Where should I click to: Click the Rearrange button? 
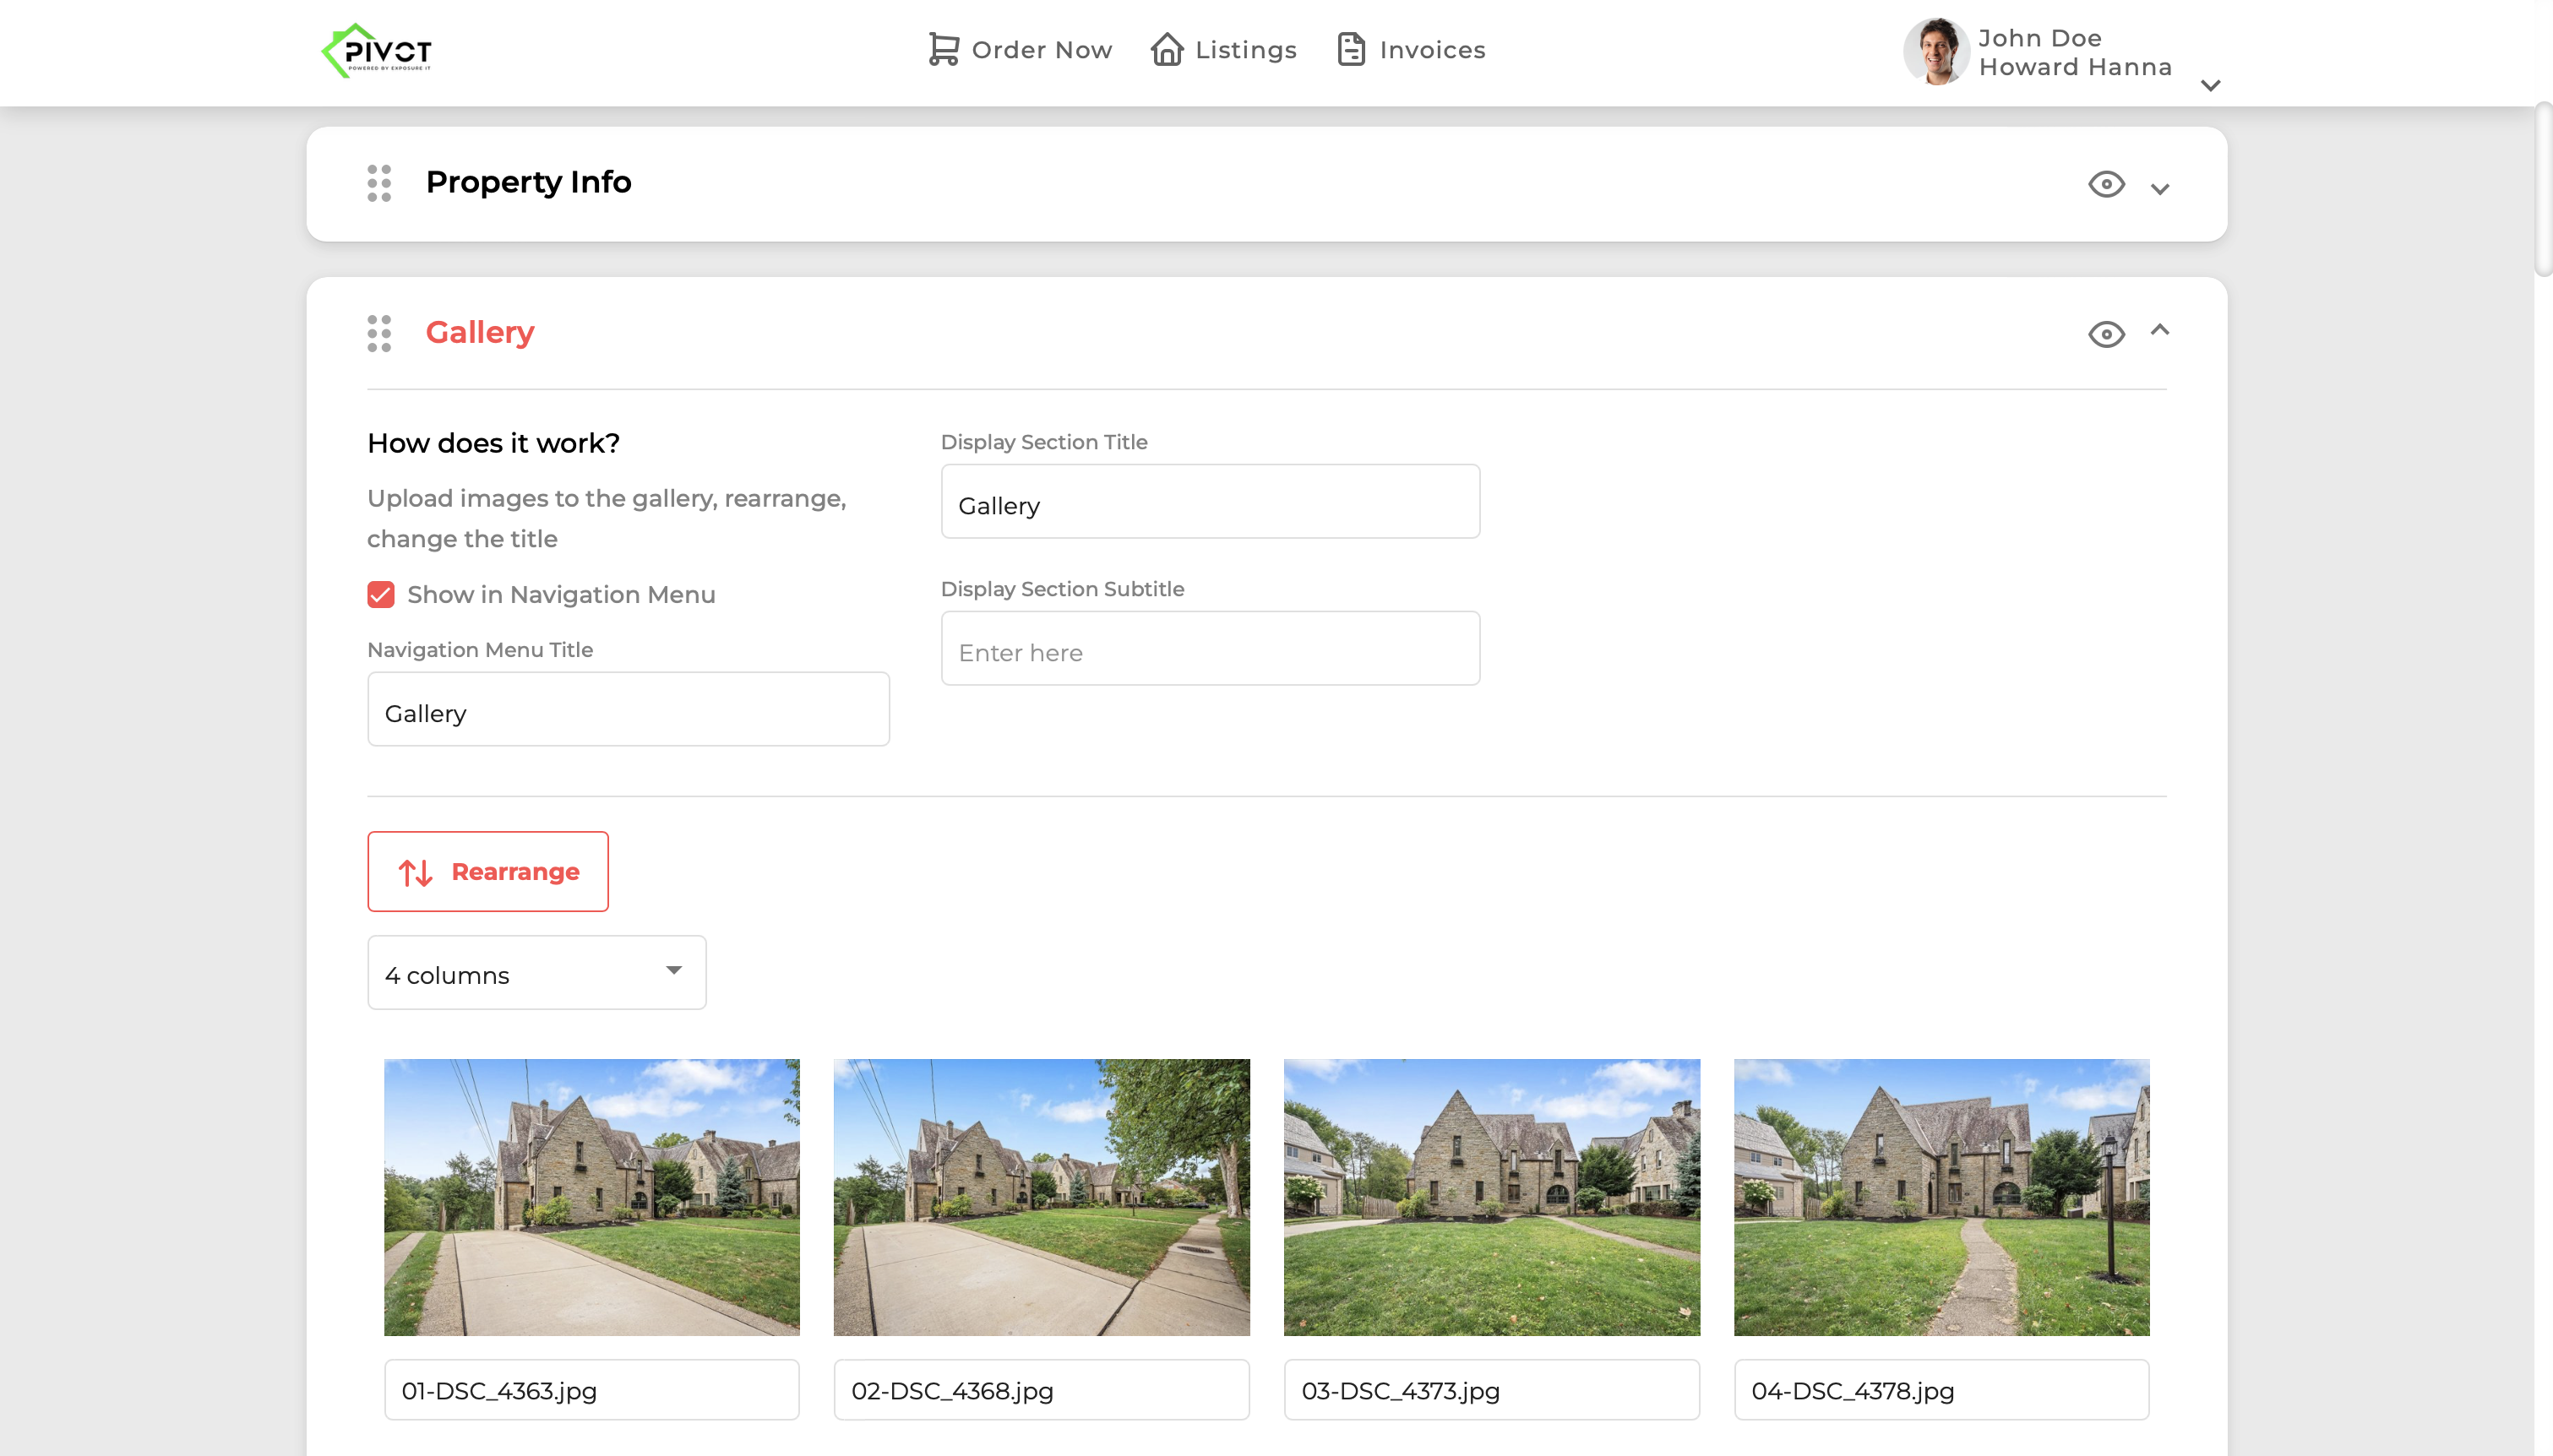[488, 871]
